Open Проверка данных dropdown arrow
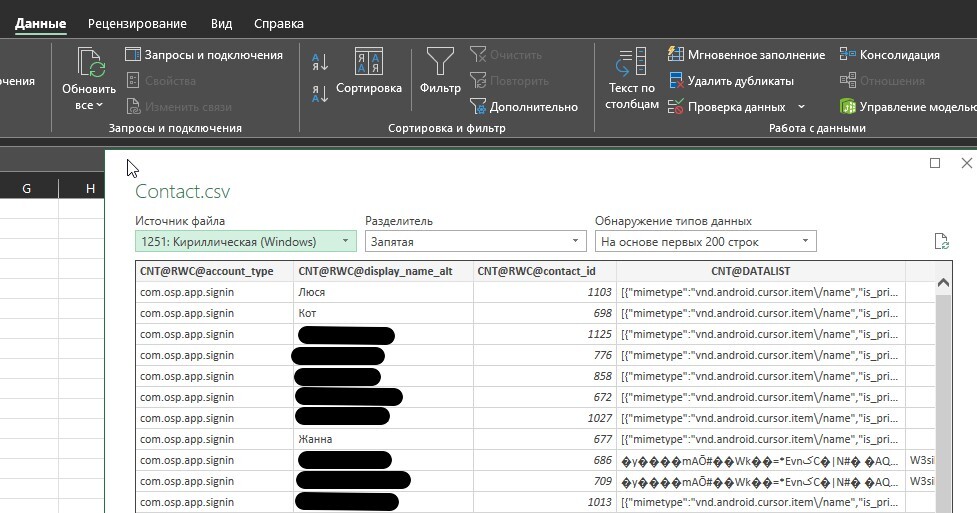Viewport: 977px width, 513px height. [801, 107]
